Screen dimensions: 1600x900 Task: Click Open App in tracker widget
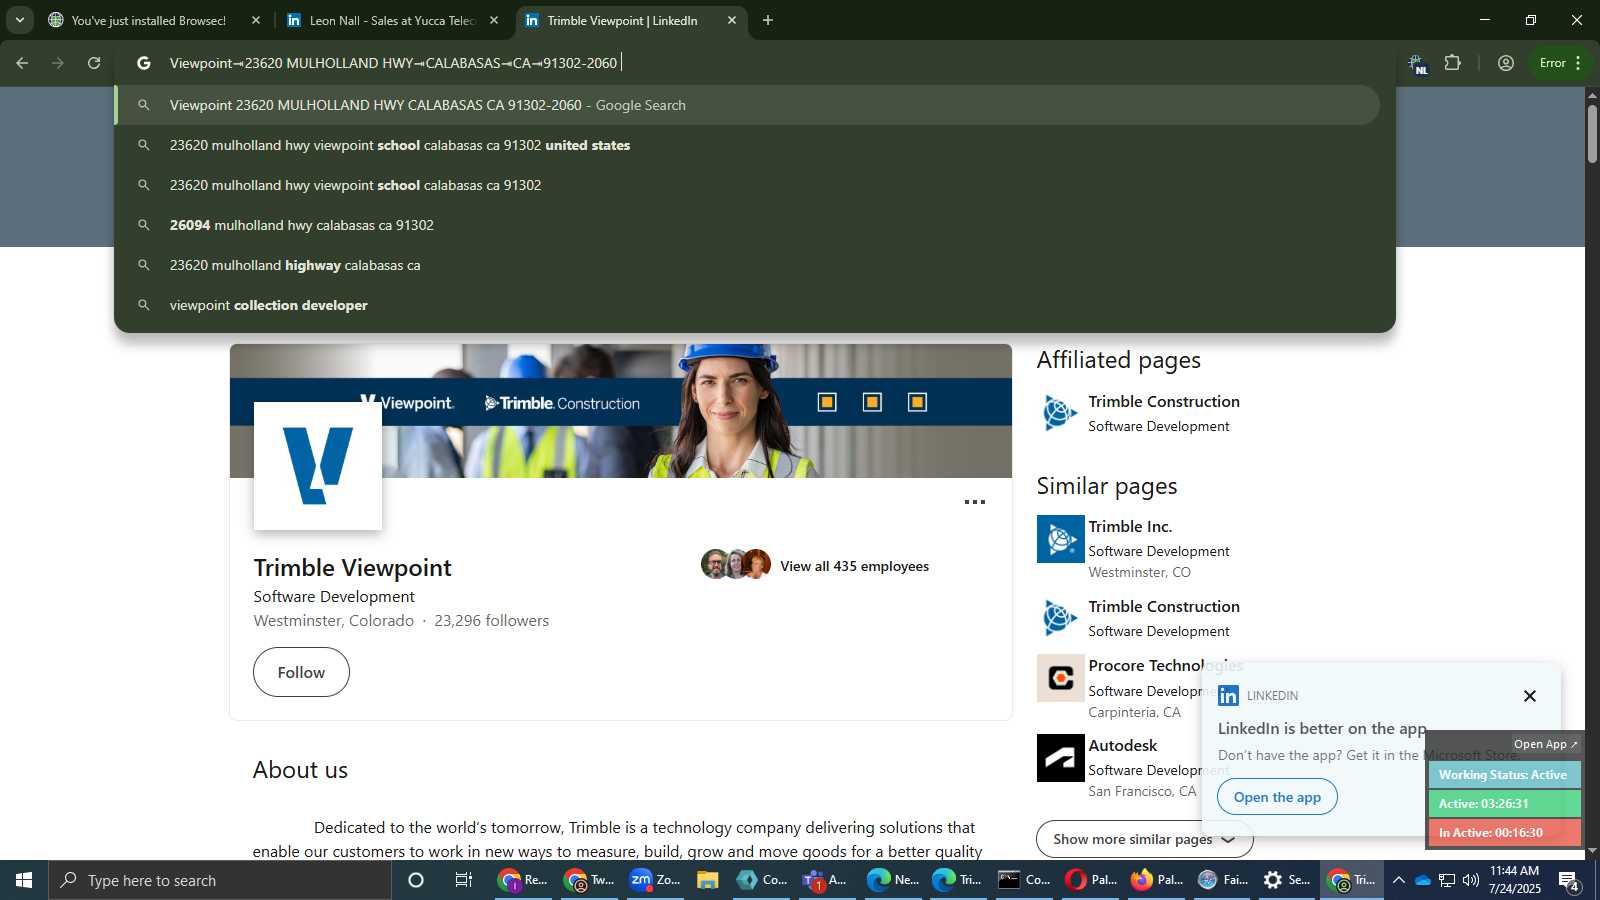1545,744
